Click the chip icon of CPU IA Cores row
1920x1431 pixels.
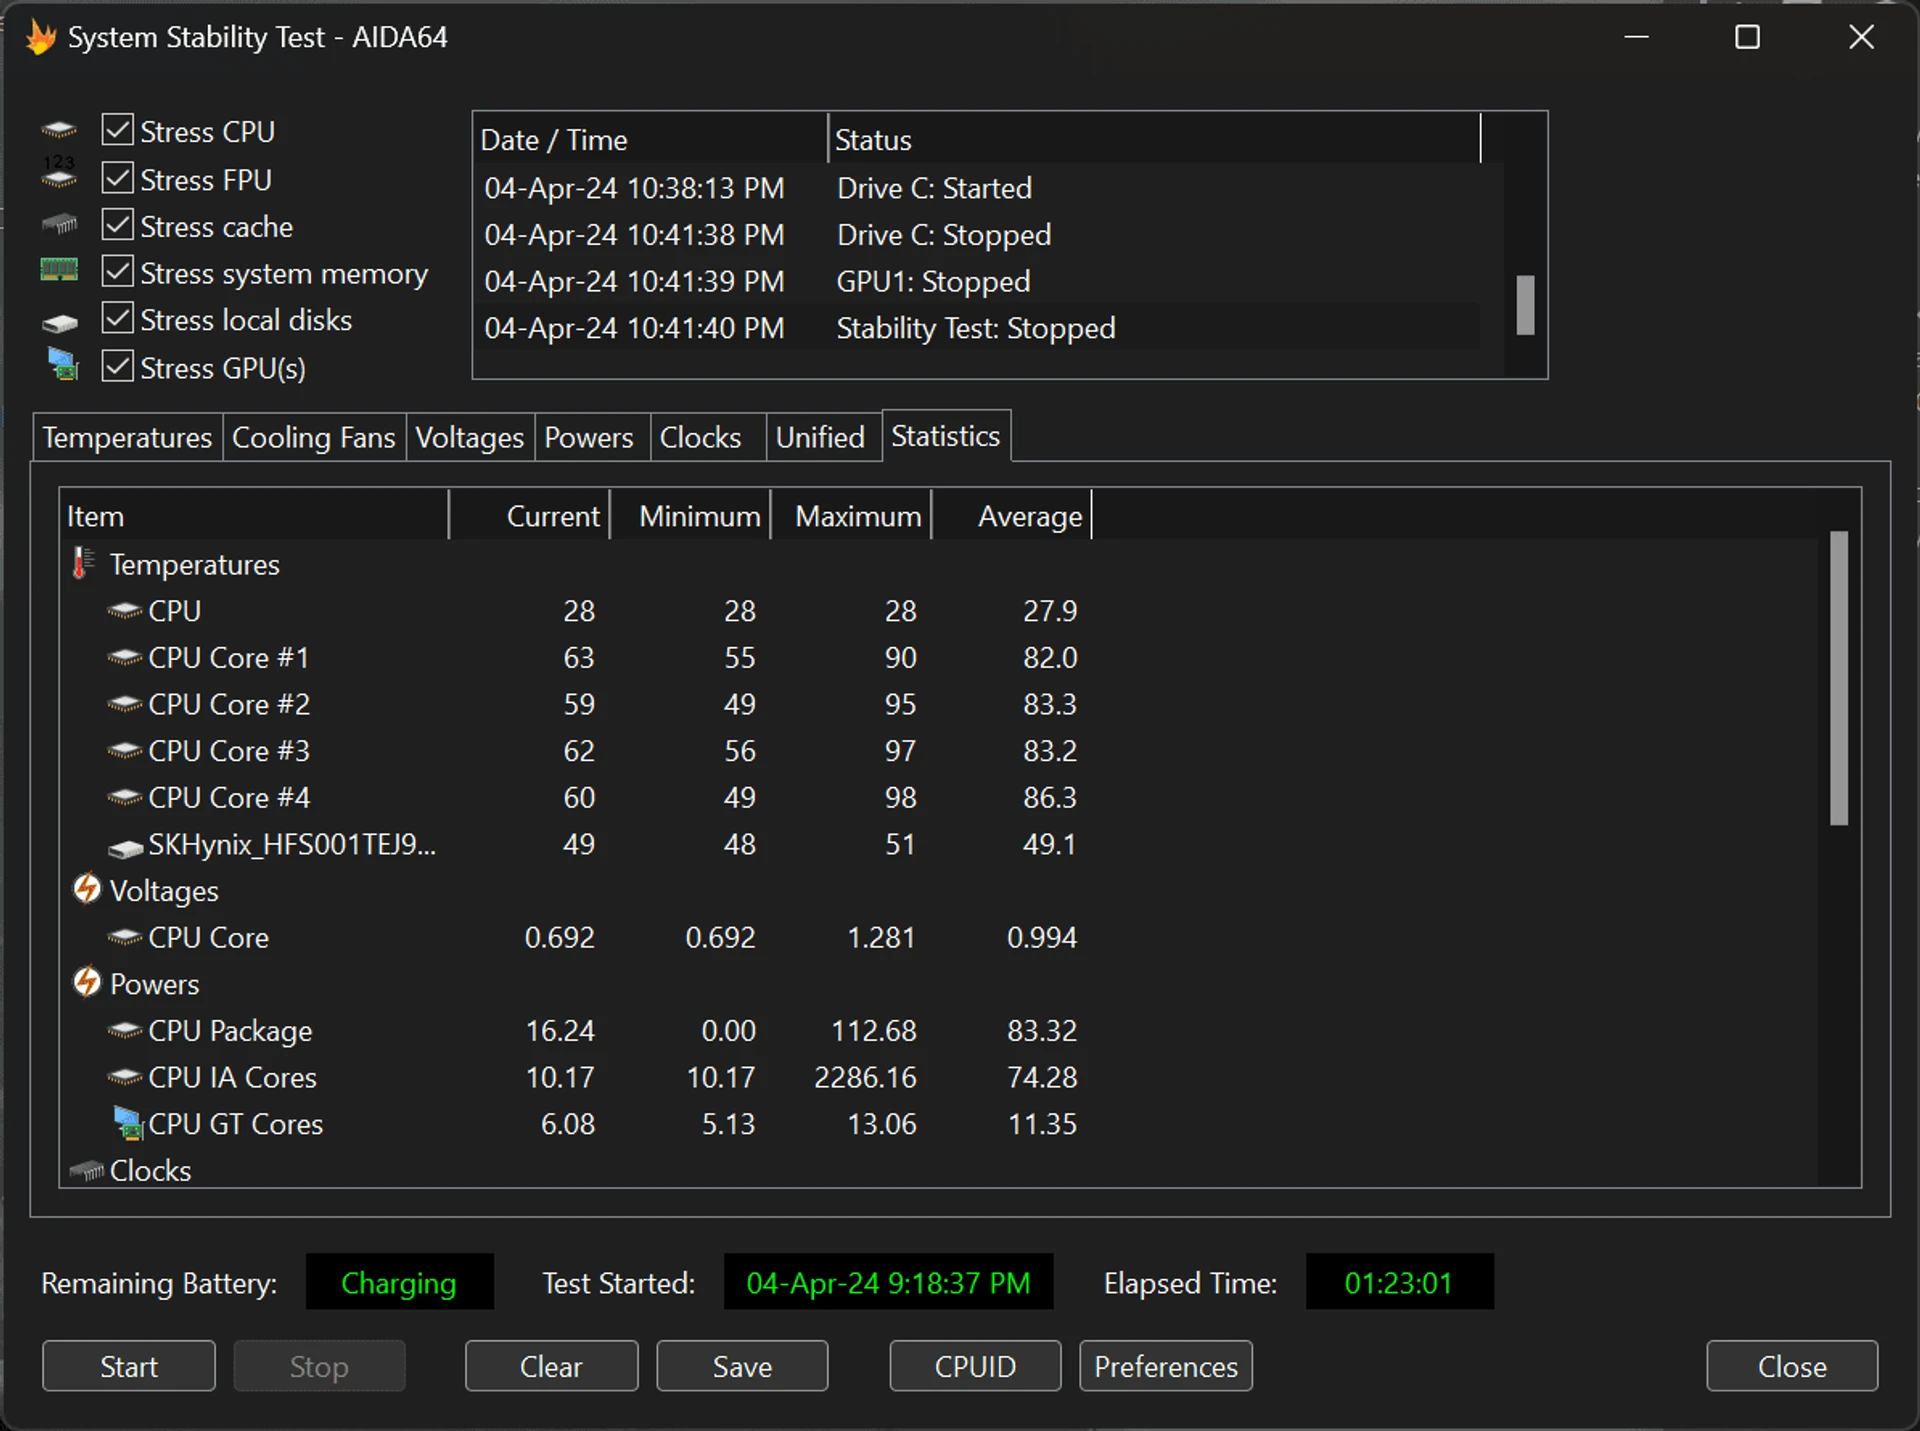point(125,1077)
